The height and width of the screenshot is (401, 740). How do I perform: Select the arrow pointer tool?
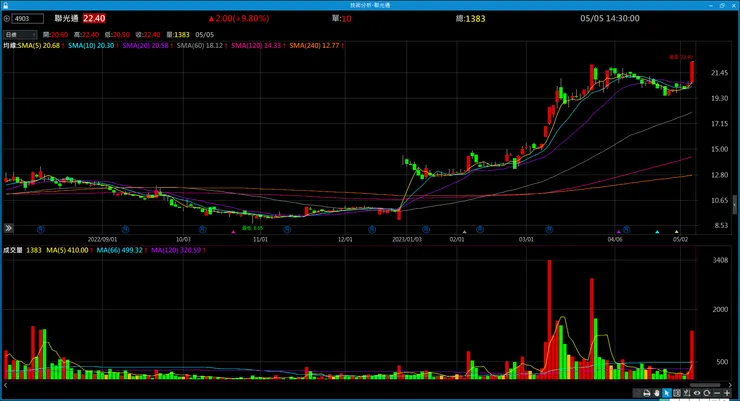tap(666, 393)
